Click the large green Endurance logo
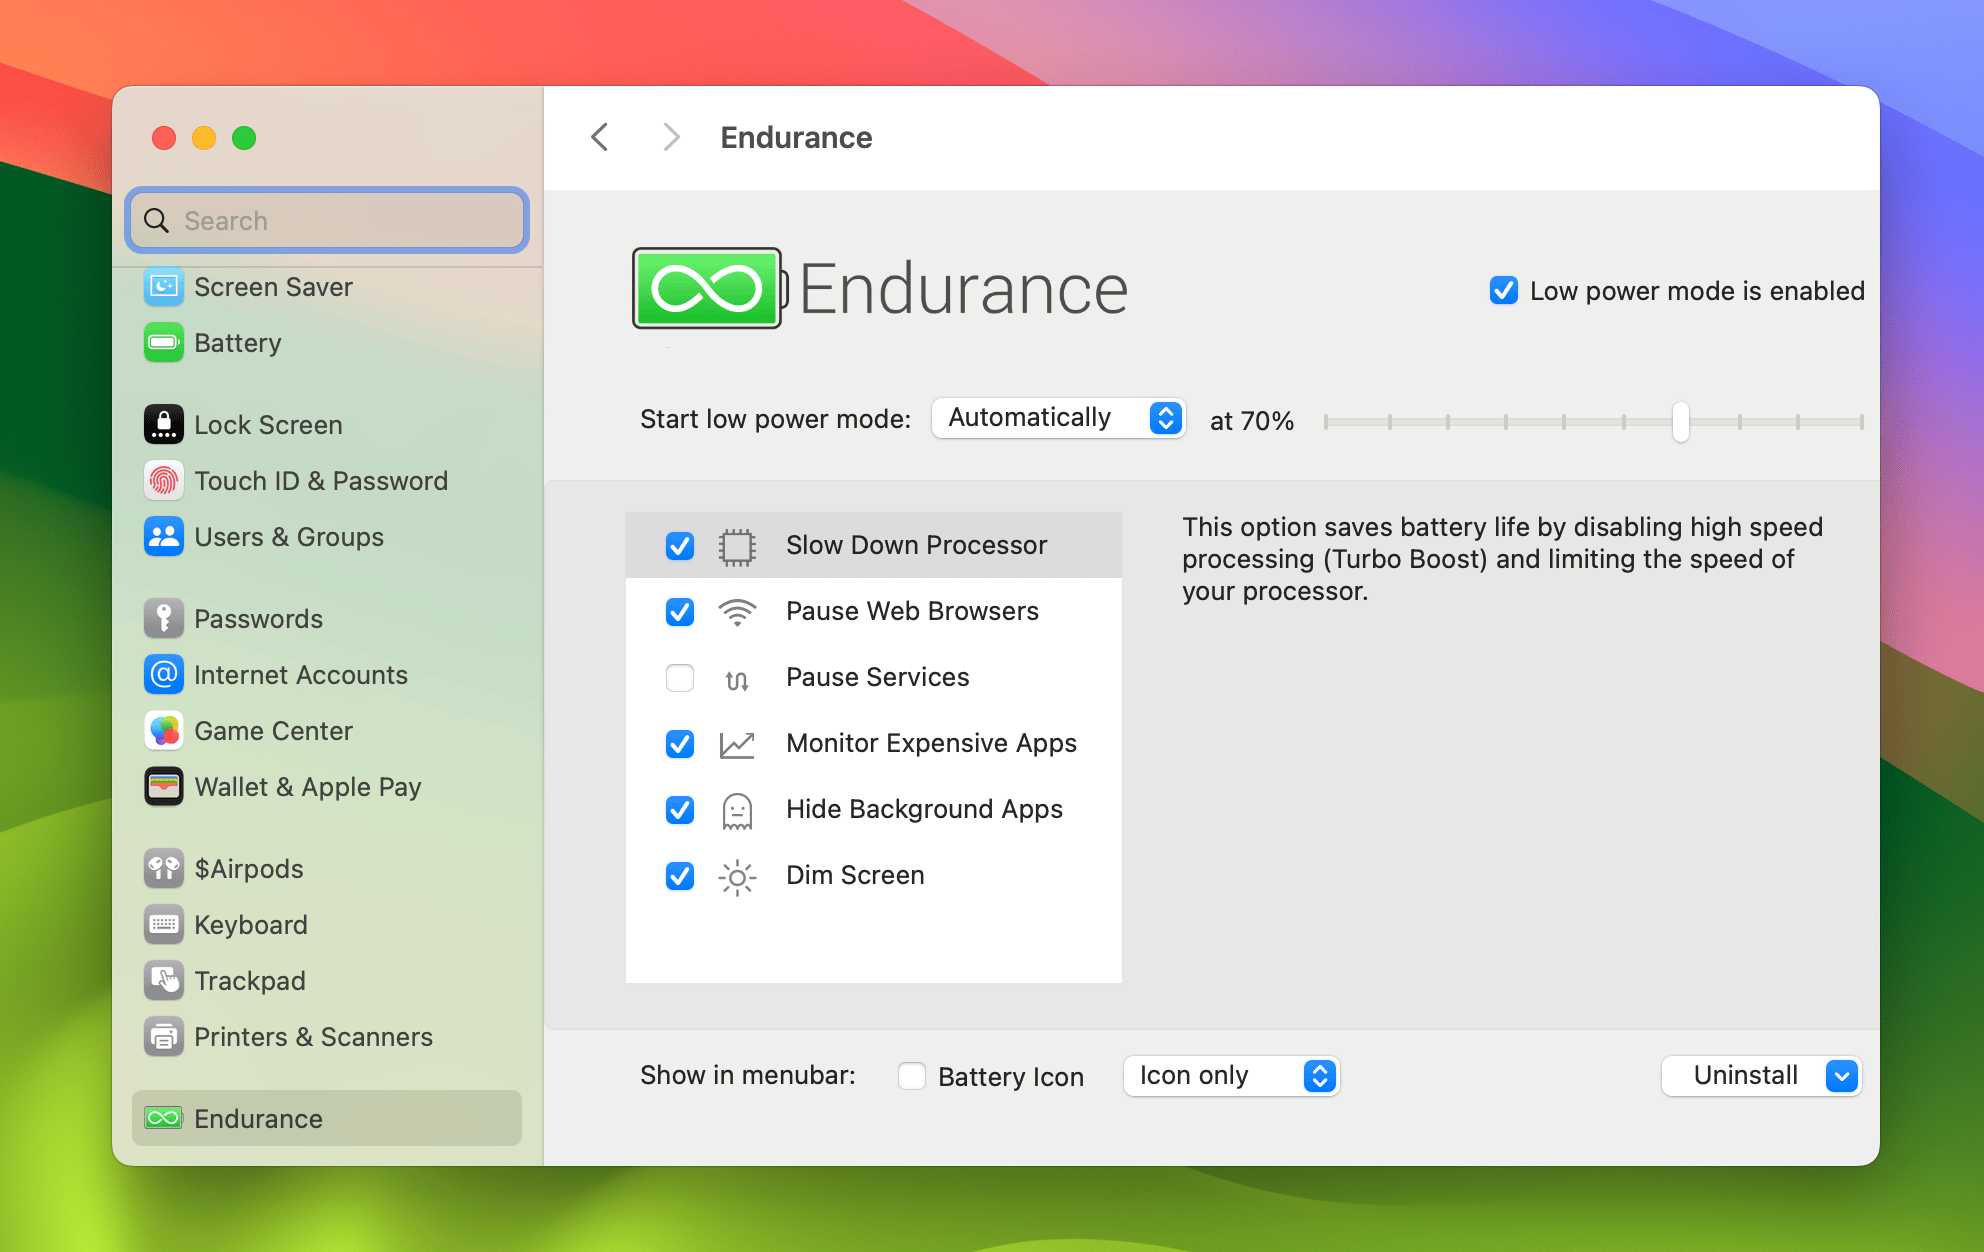 (x=709, y=289)
